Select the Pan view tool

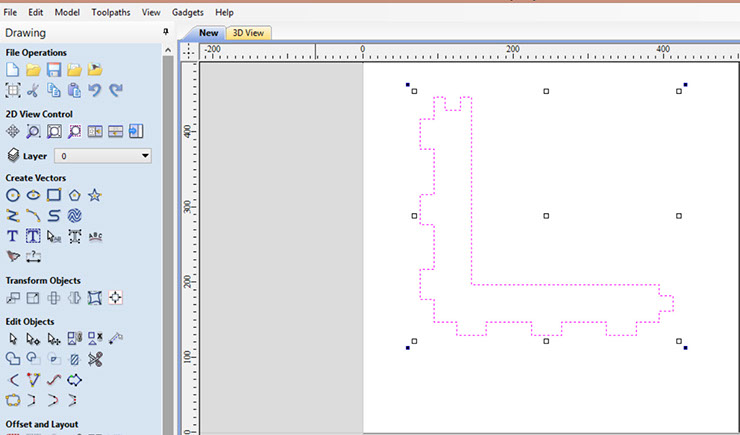click(13, 131)
